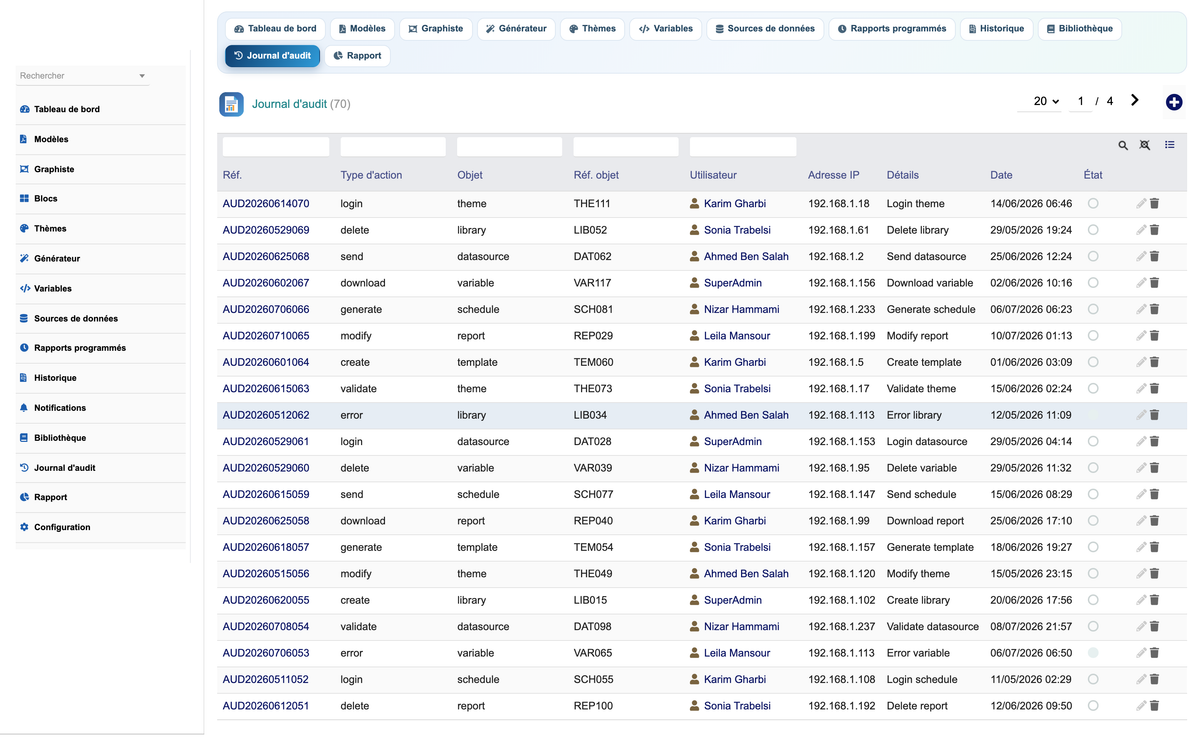1200x743 pixels.
Task: Click the table search magnifier icon
Action: click(1123, 146)
